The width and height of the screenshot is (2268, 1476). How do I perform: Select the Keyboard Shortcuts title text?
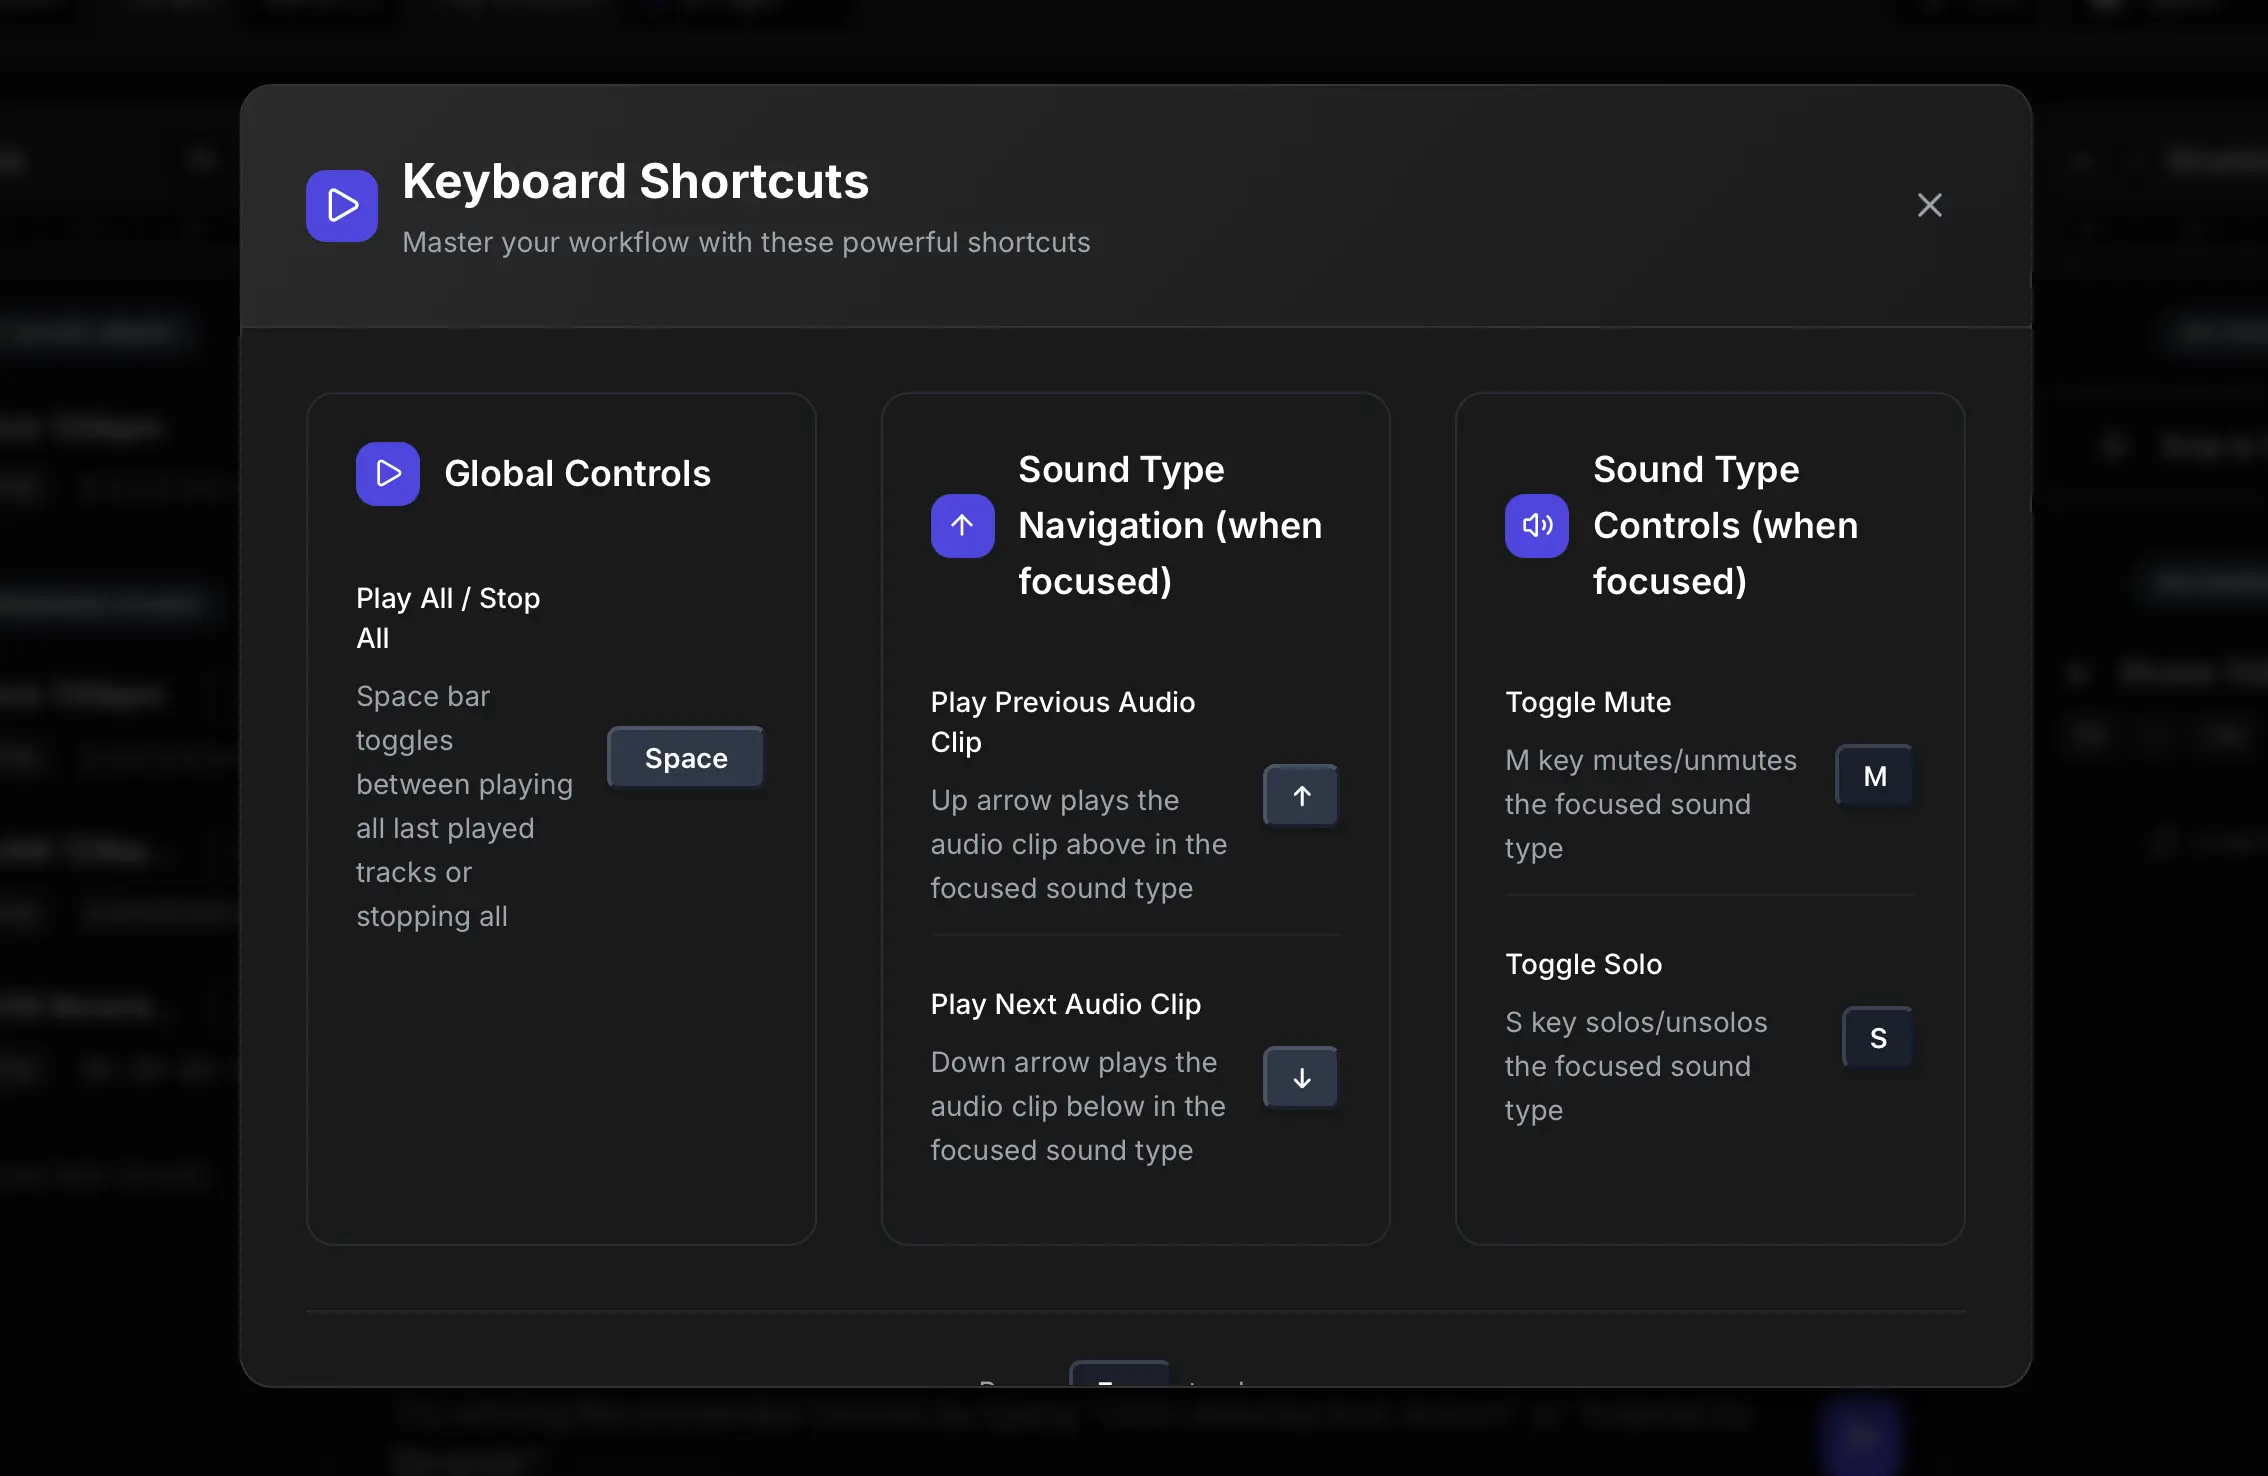pos(636,181)
